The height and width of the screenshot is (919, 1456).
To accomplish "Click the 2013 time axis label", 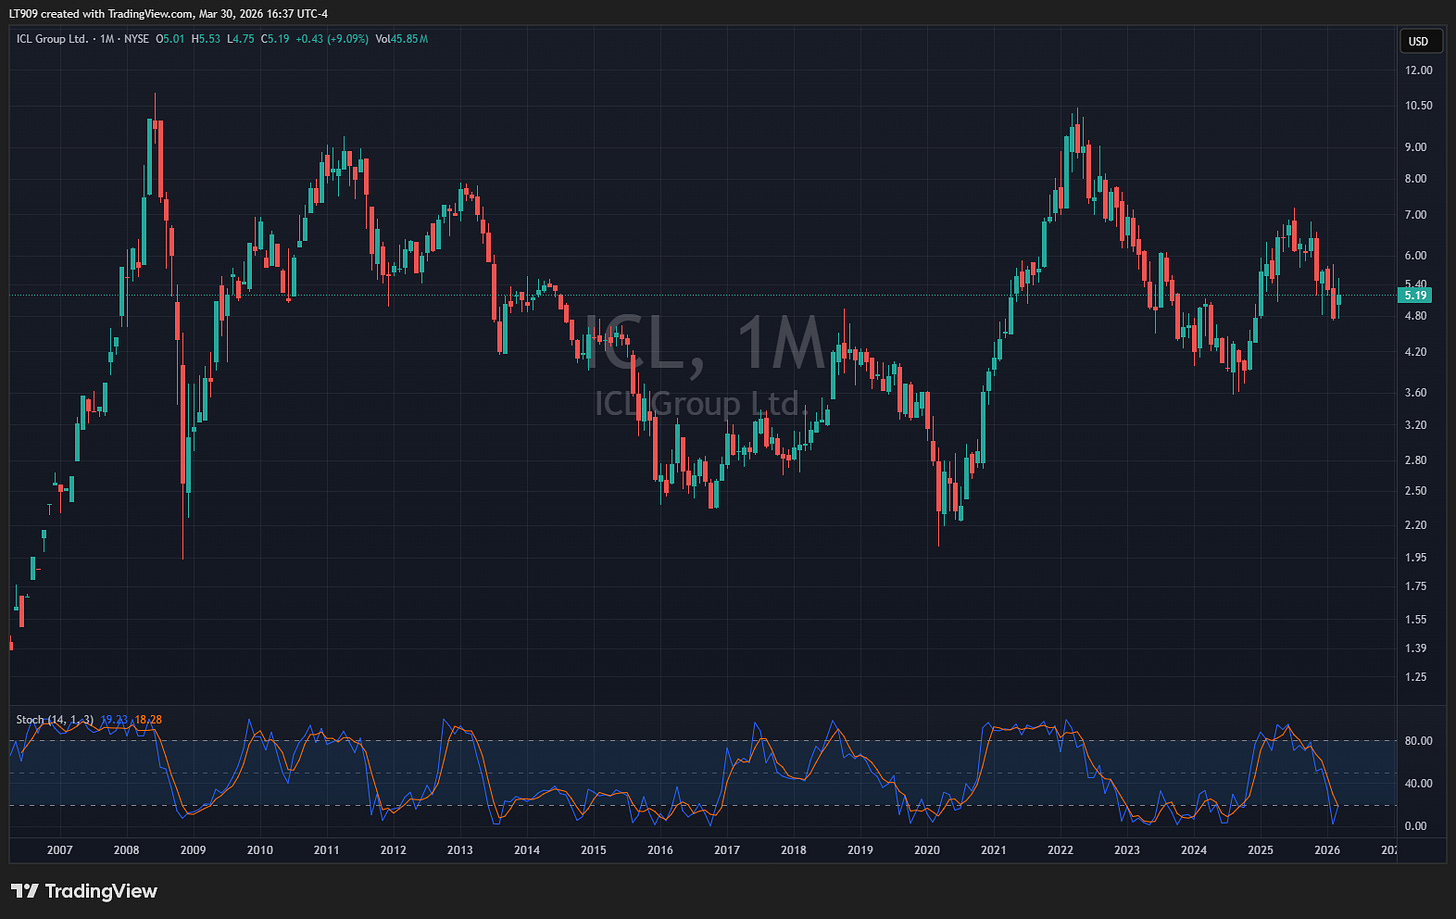I will point(460,851).
